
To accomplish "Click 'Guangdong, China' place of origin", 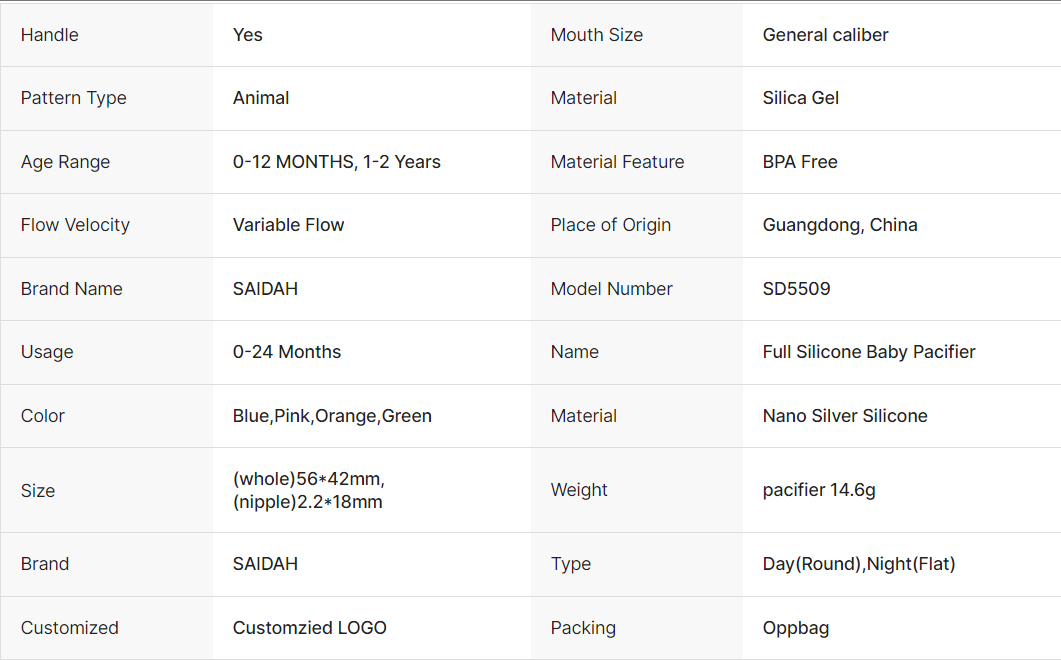I will coord(840,225).
